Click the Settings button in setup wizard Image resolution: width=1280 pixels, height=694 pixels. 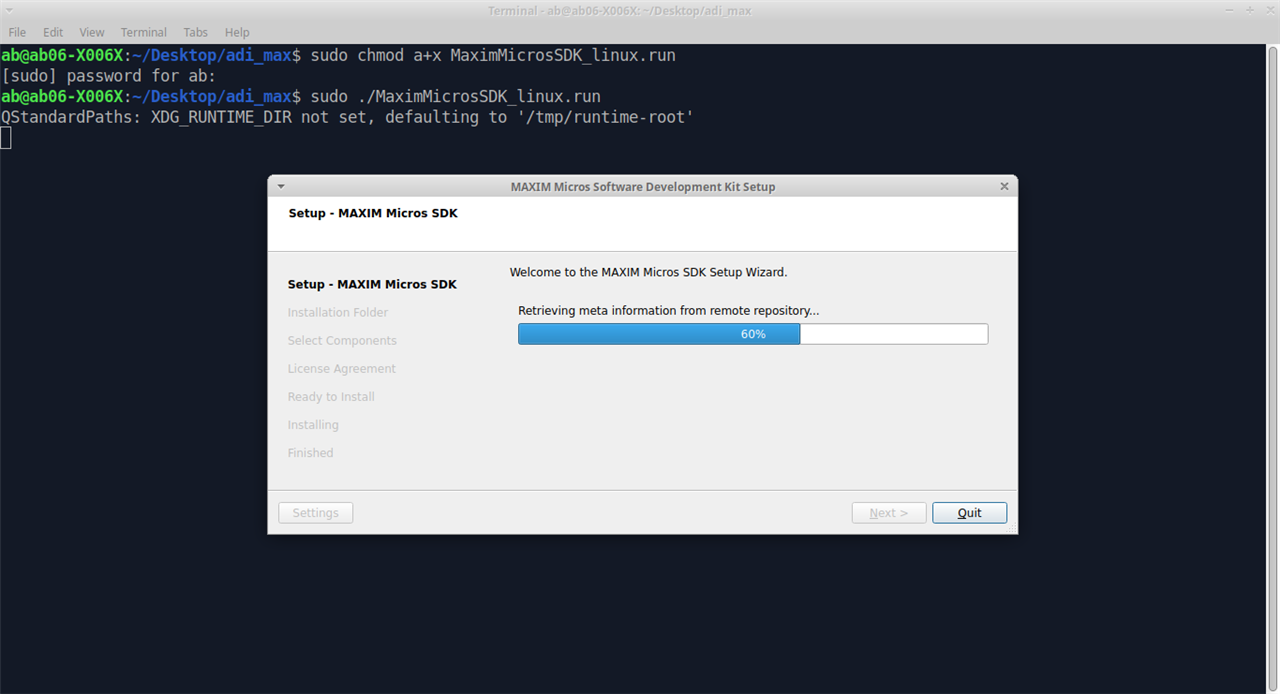(316, 513)
